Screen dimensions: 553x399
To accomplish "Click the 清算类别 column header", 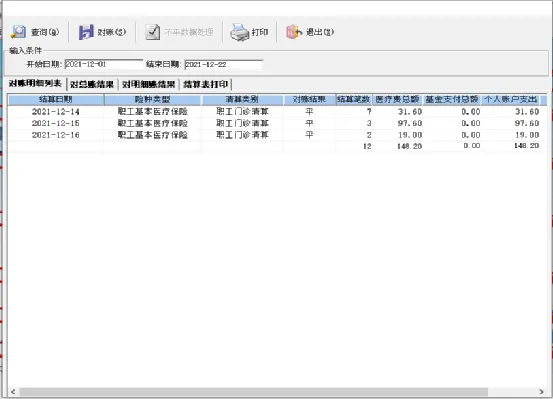I will [x=242, y=99].
